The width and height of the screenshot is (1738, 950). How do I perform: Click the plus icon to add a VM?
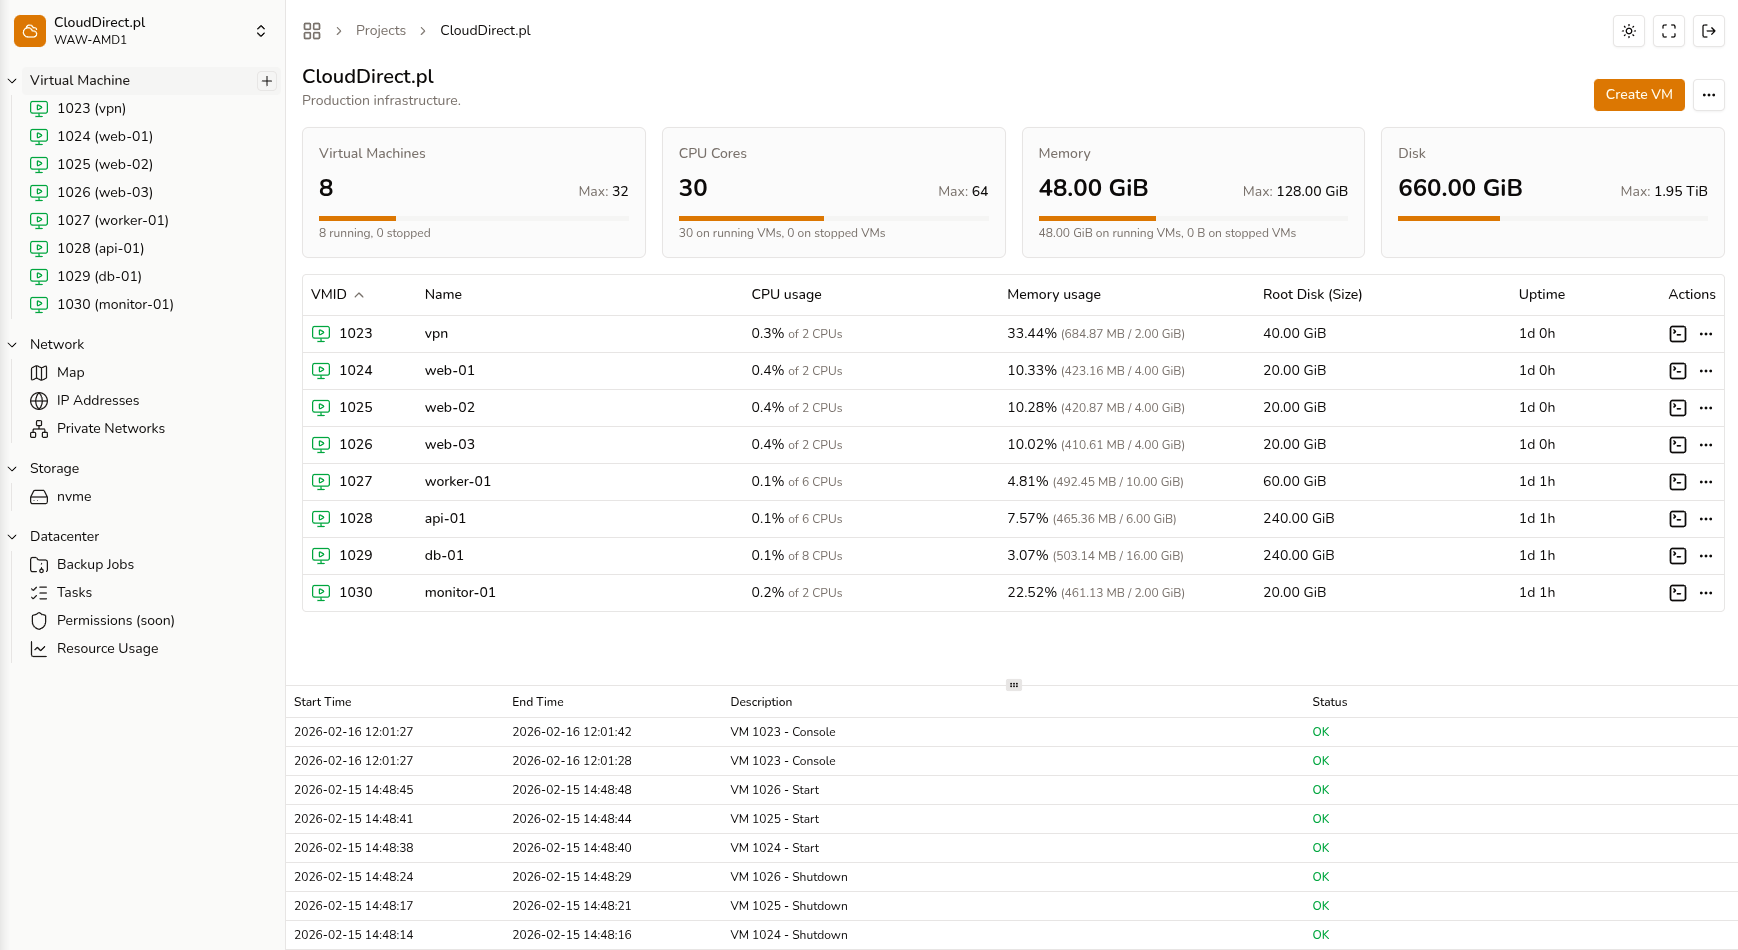[x=266, y=80]
